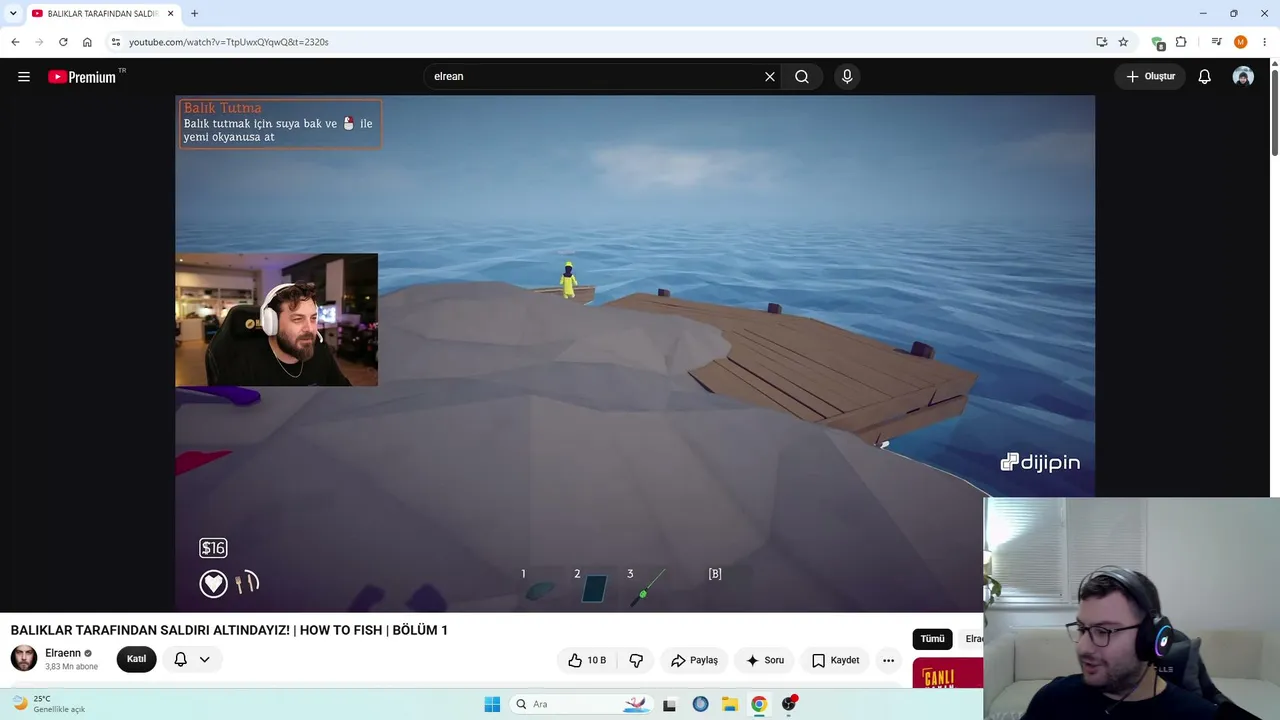The image size is (1280, 720).
Task: Open the Elraenn channel name link
Action: pos(63,653)
